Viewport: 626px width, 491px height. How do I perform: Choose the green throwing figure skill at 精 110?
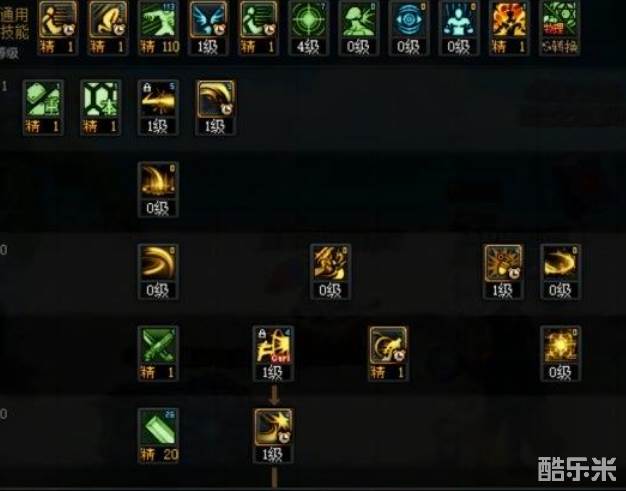coord(158,20)
